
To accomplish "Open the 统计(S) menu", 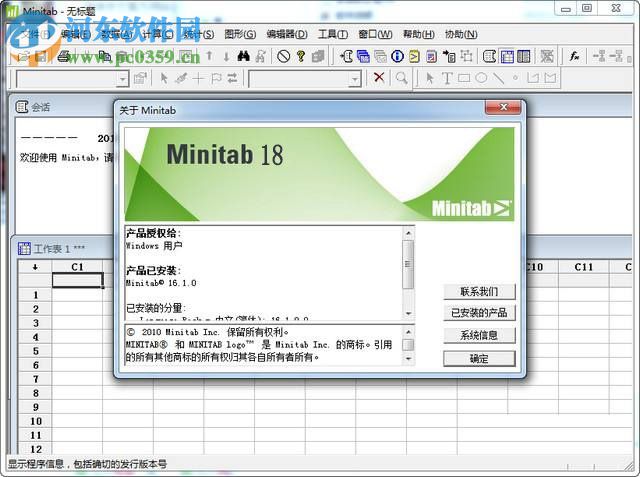I will coord(199,34).
